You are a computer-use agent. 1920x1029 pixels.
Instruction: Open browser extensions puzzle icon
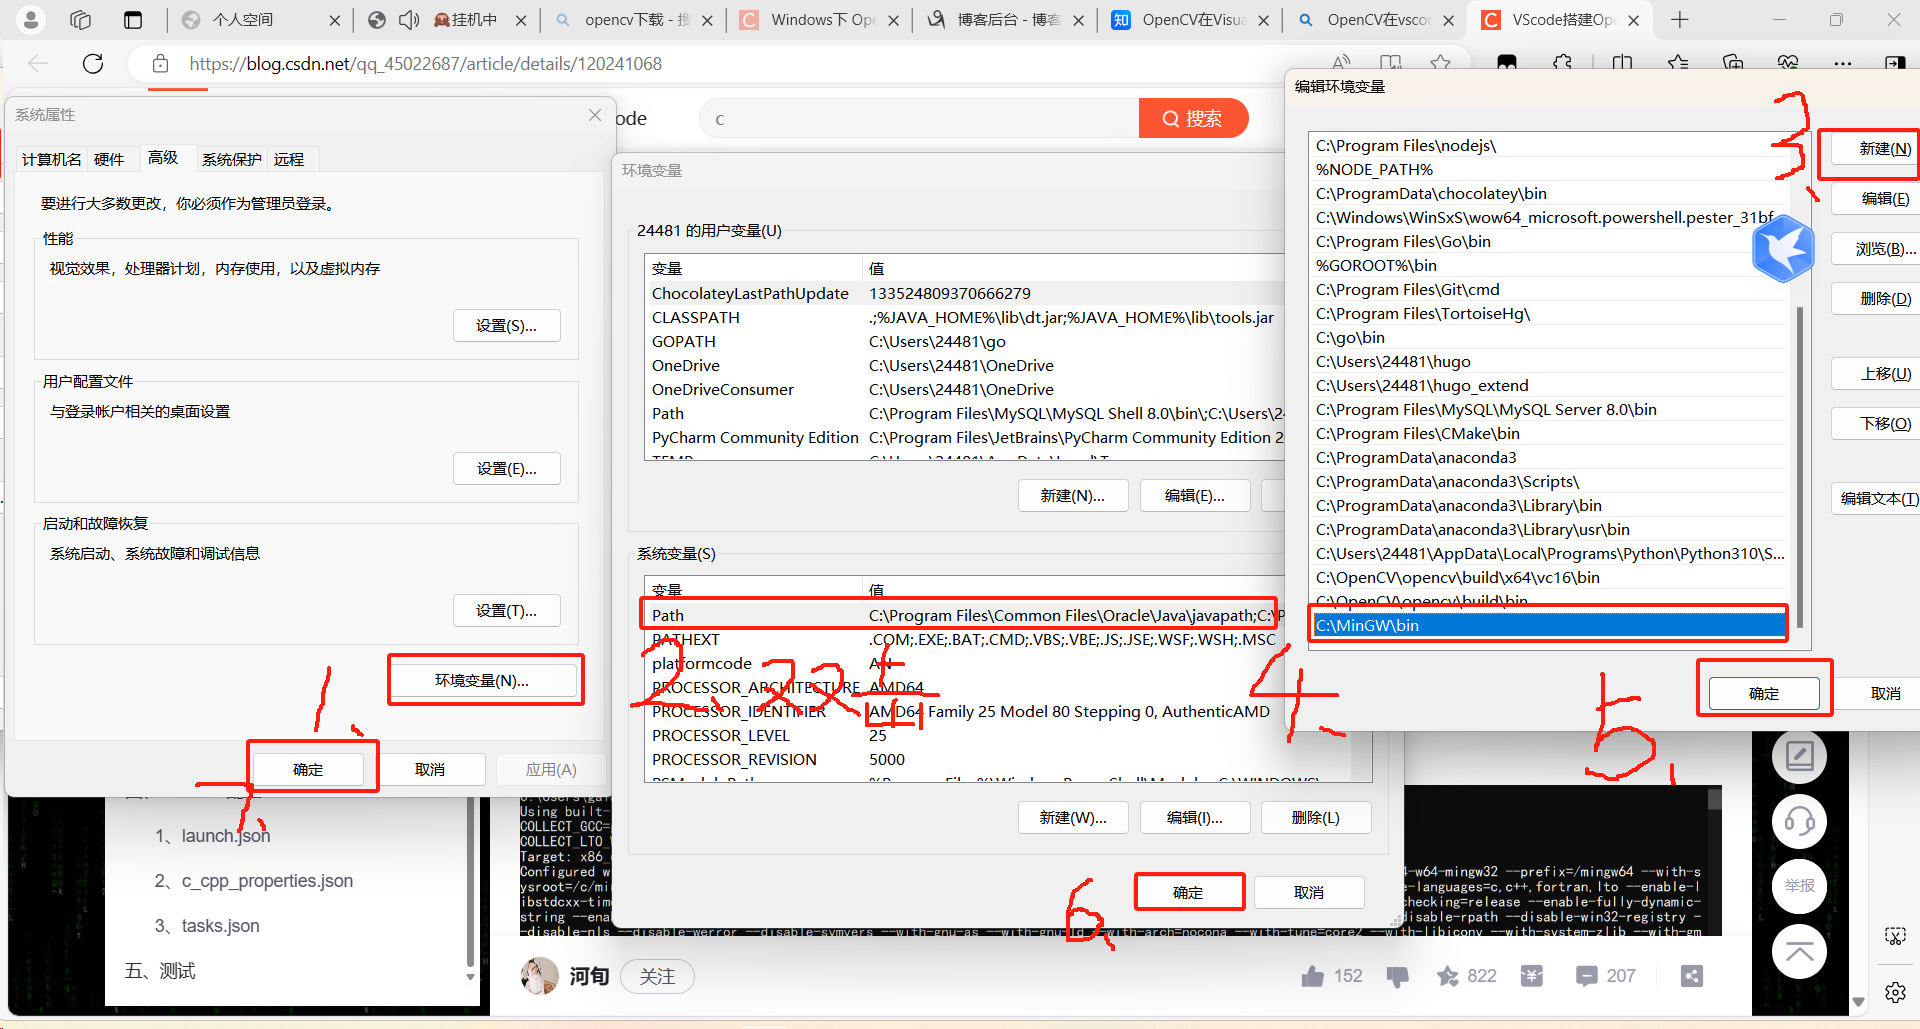(x=1562, y=64)
